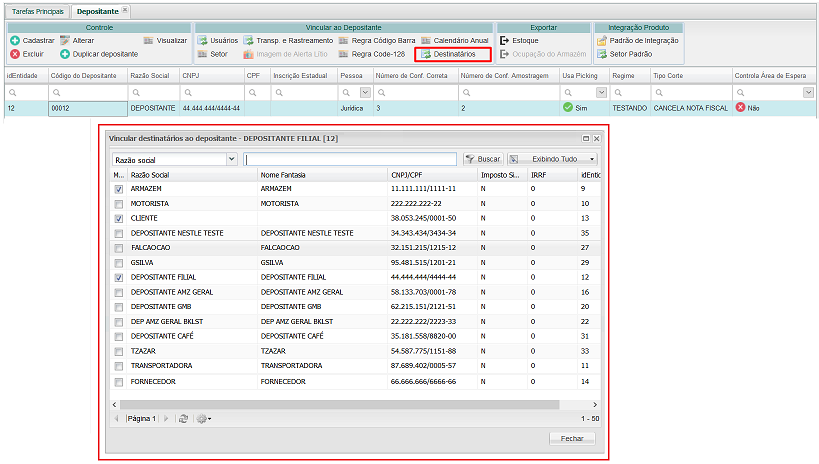Tick the FORNECEDOR row checkbox
The width and height of the screenshot is (819, 464).
[x=120, y=381]
